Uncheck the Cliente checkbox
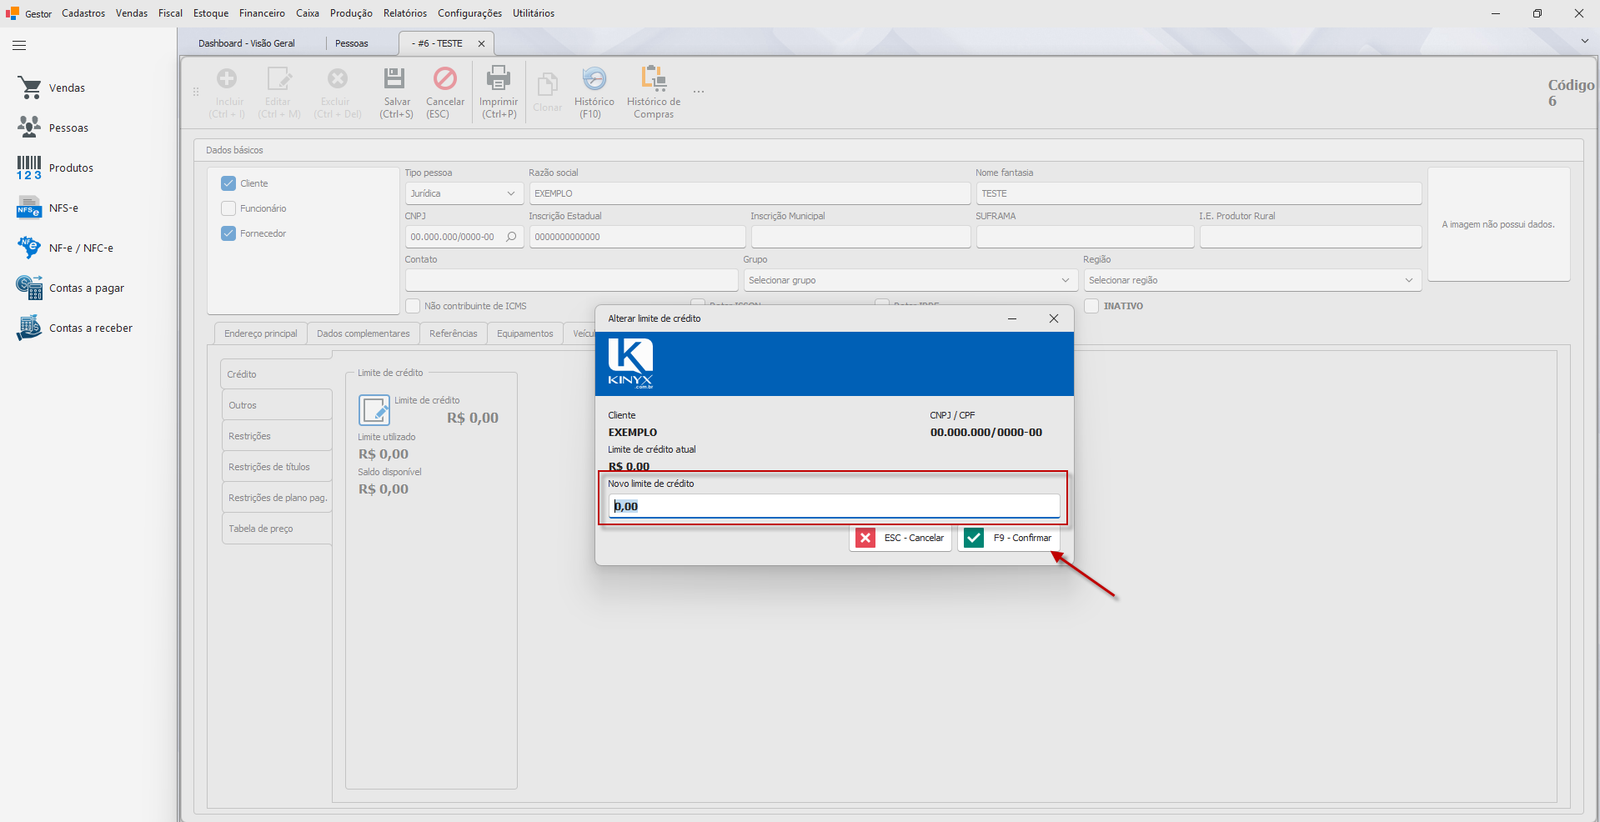Viewport: 1600px width, 822px height. click(228, 183)
